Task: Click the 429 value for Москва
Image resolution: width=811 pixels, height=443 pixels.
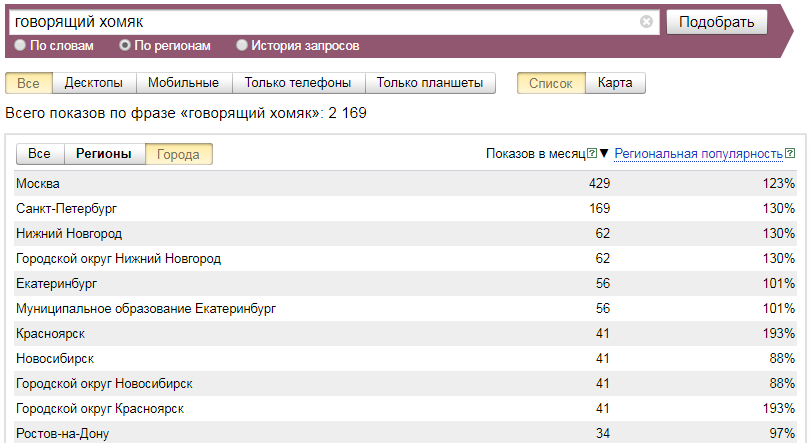Action: pyautogui.click(x=599, y=184)
